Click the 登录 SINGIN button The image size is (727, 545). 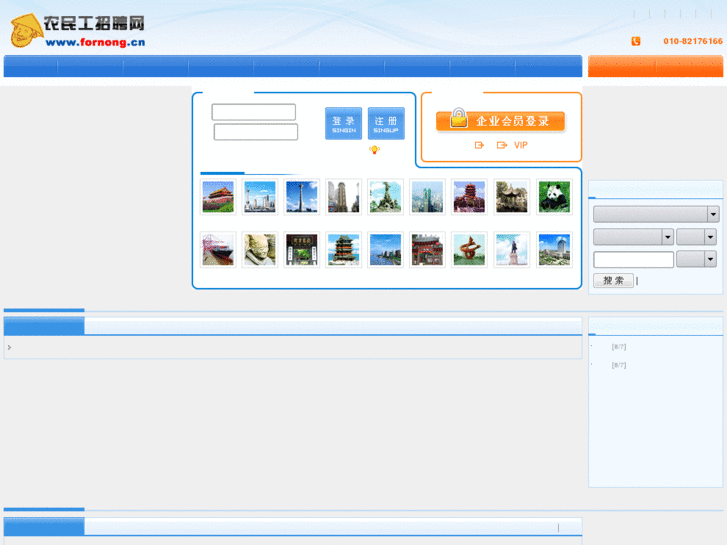click(x=344, y=123)
